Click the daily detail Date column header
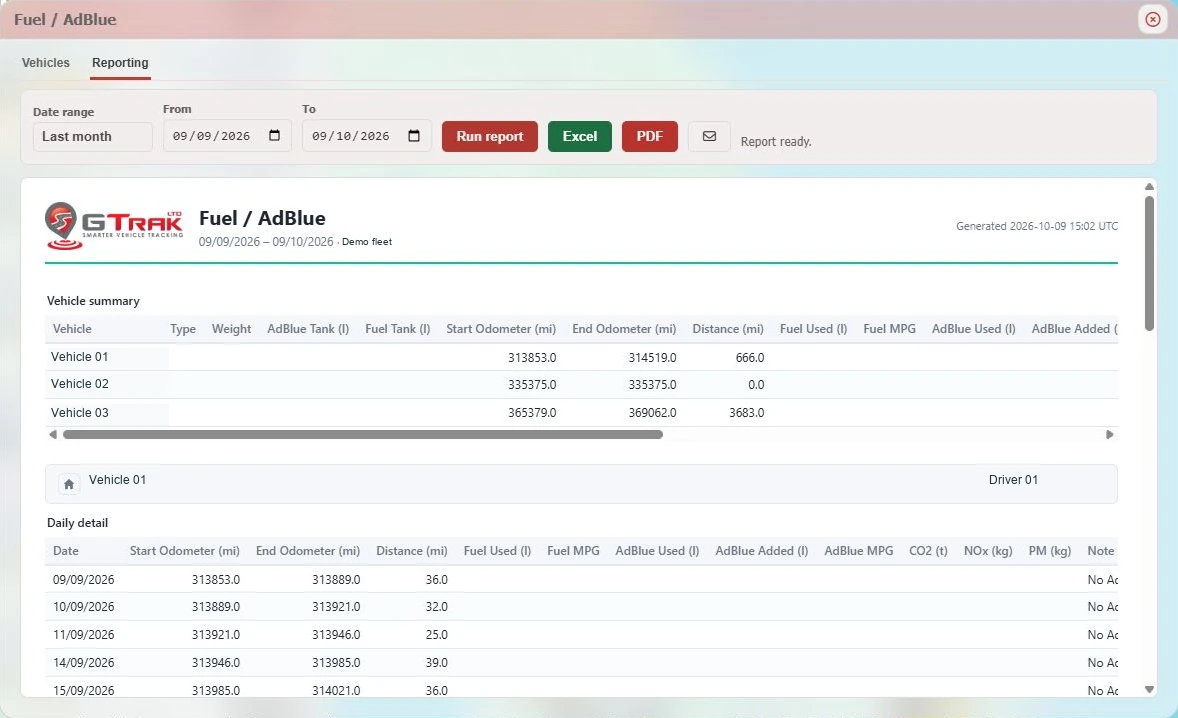1178x718 pixels. point(65,551)
